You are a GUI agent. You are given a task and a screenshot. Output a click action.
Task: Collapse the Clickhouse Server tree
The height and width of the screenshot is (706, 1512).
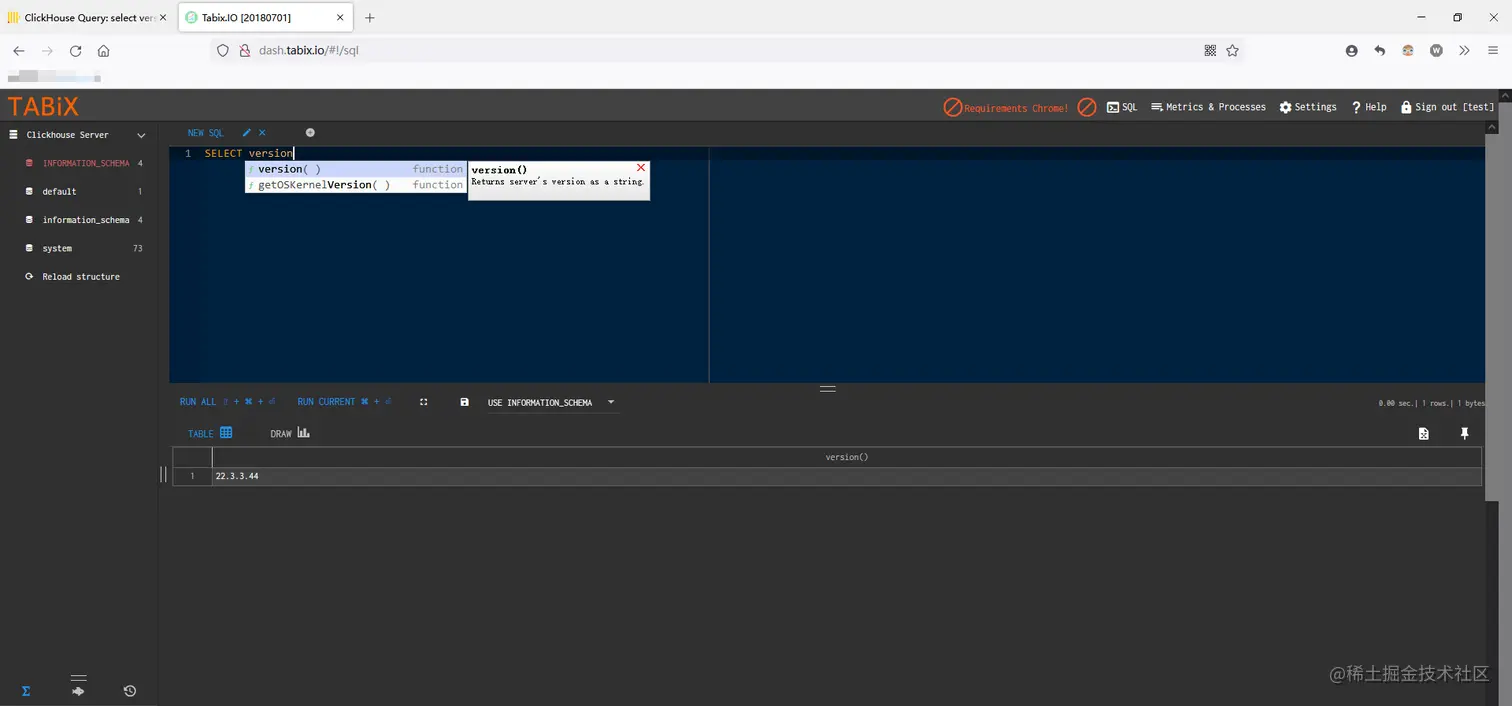coord(141,135)
